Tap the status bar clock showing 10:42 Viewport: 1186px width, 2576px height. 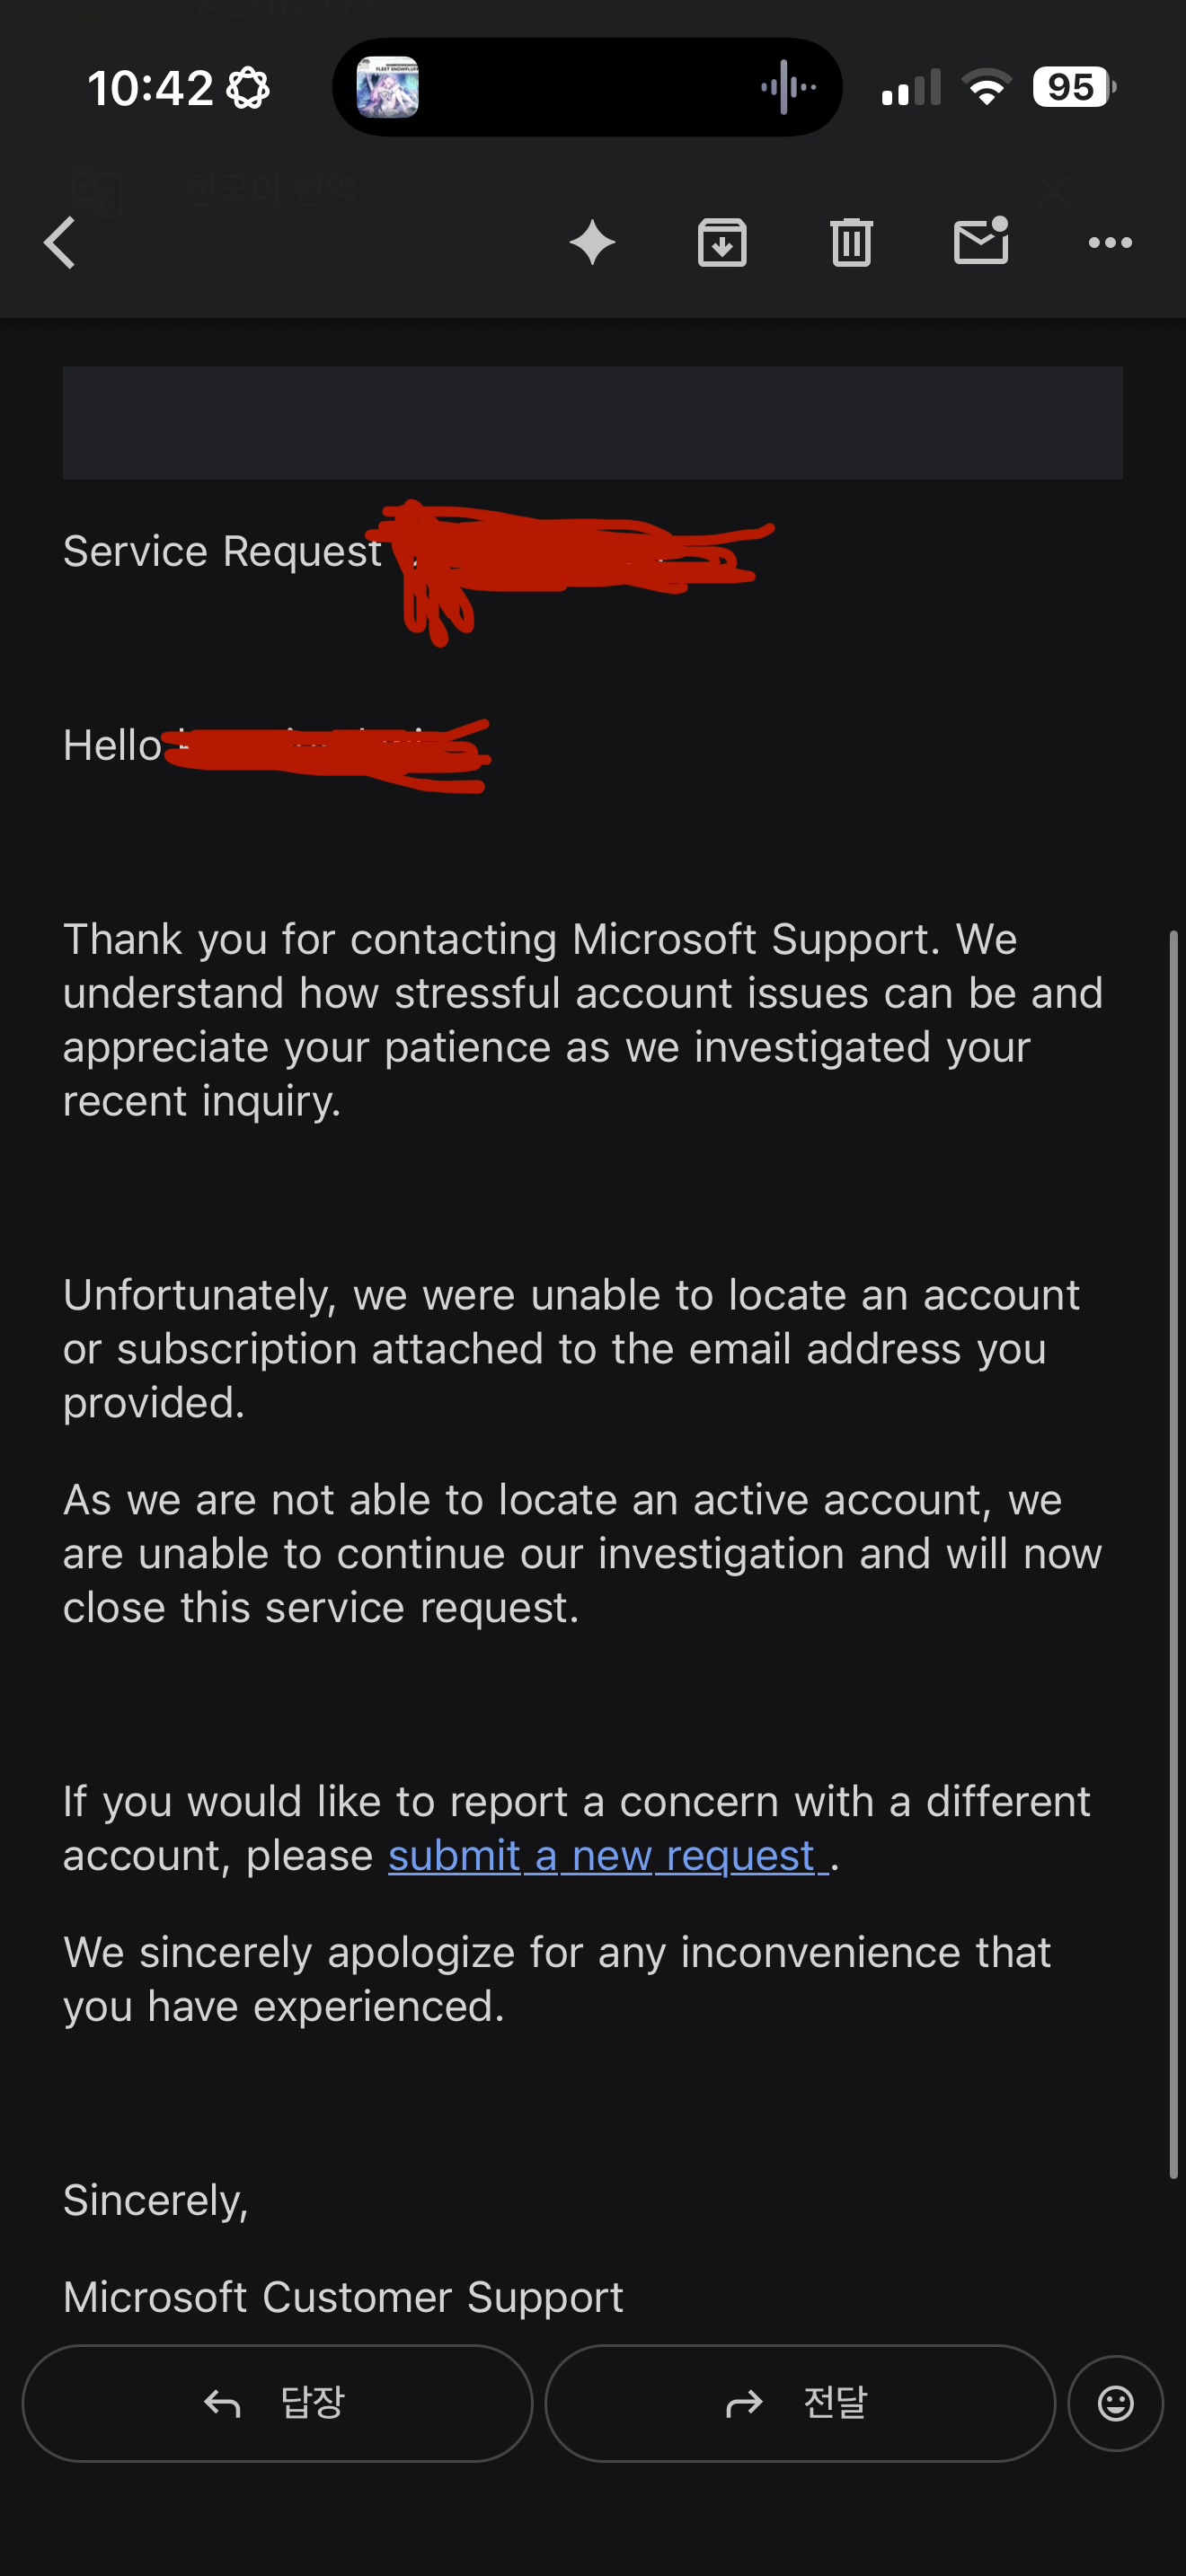click(x=150, y=88)
